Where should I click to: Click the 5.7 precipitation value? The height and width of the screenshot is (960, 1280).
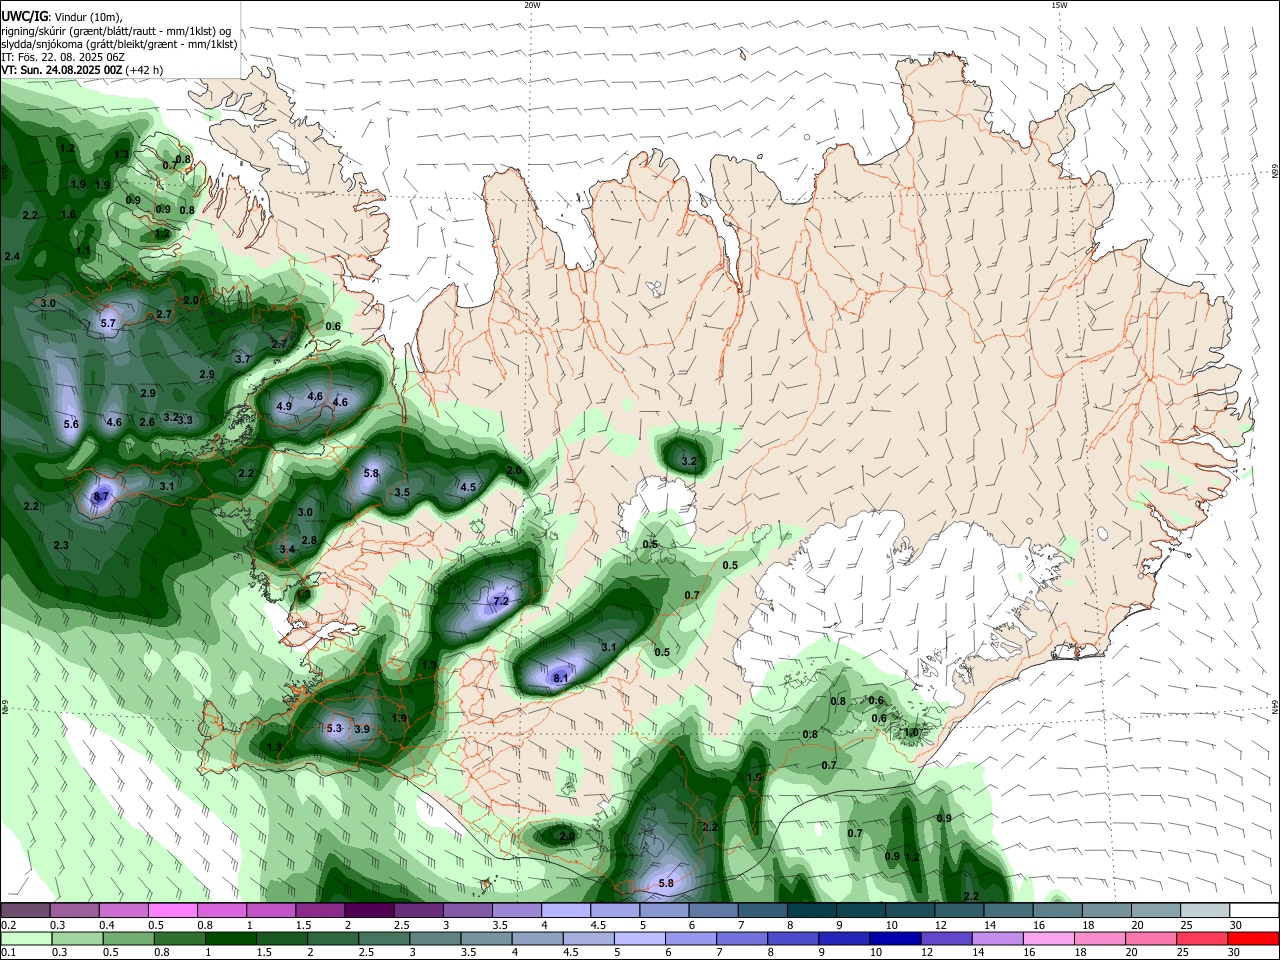coord(109,323)
